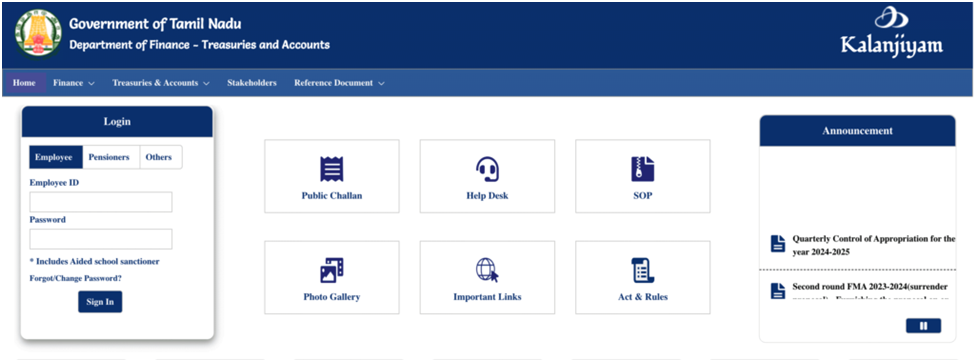The width and height of the screenshot is (979, 362).
Task: Click the Photo Gallery pictures icon
Action: click(x=332, y=270)
